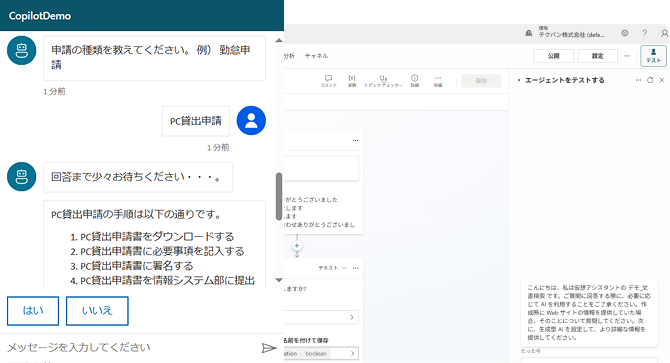Click list item PC貸出申請書に必要事項を記入する
The image size is (670, 363).
pyautogui.click(x=162, y=251)
